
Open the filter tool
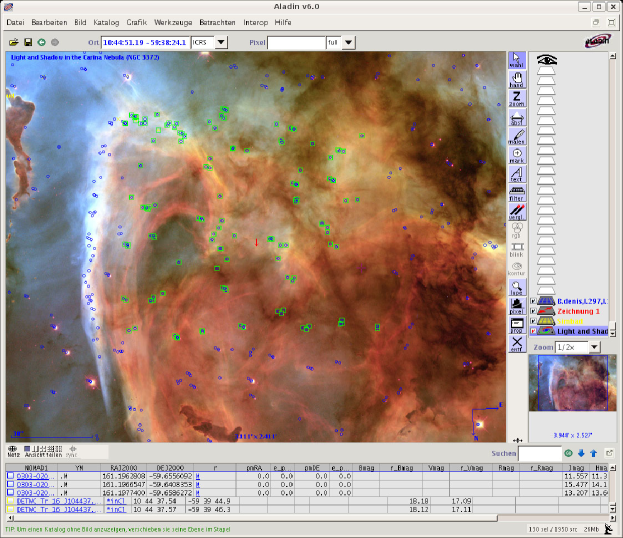[517, 191]
